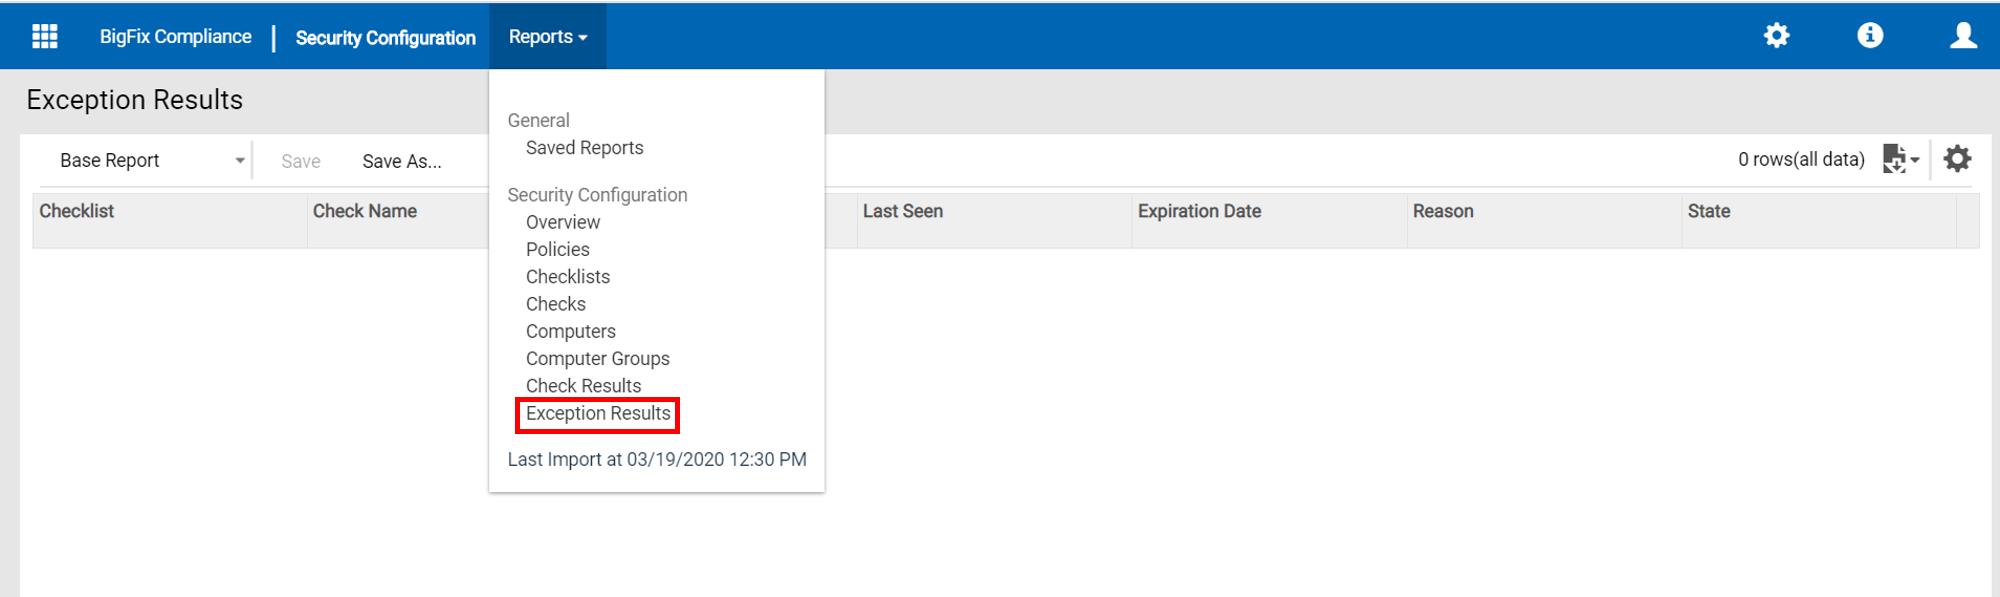Click the Save As... button
The height and width of the screenshot is (597, 2000).
401,161
